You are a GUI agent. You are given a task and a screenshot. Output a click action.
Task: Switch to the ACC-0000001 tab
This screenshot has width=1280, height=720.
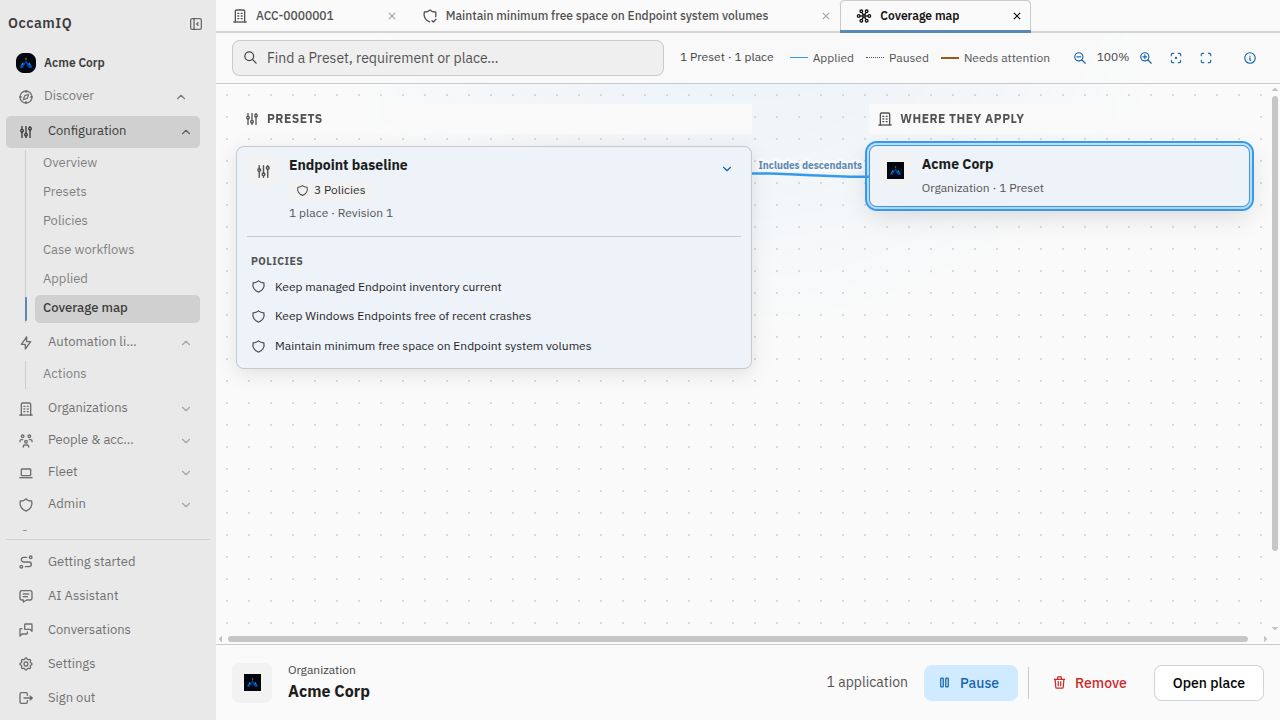[x=296, y=16]
